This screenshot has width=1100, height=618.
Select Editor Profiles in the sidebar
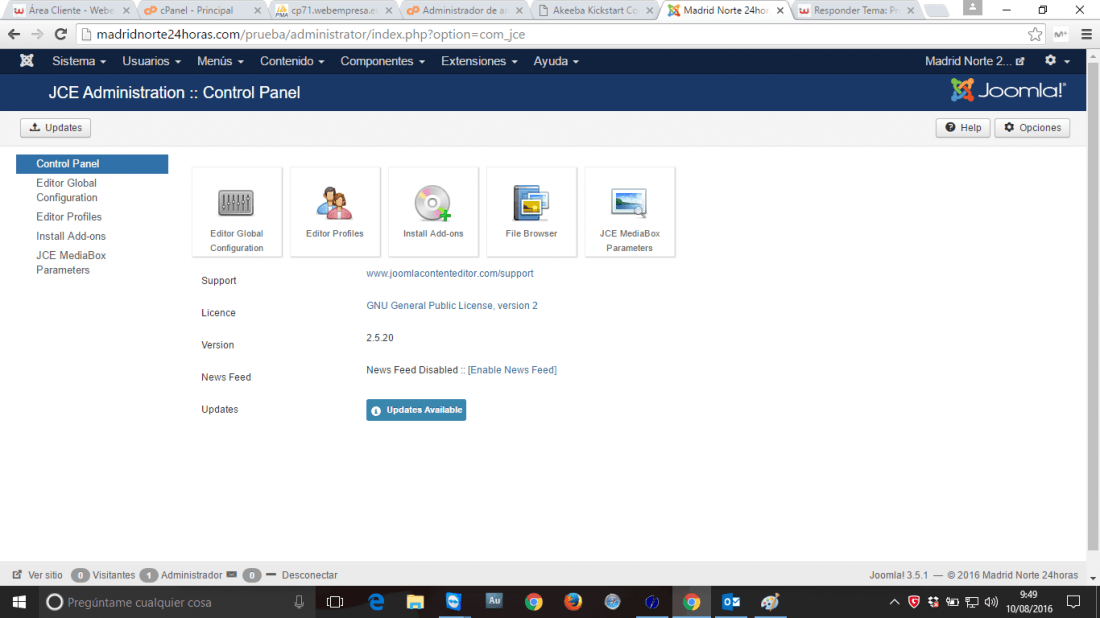69,217
